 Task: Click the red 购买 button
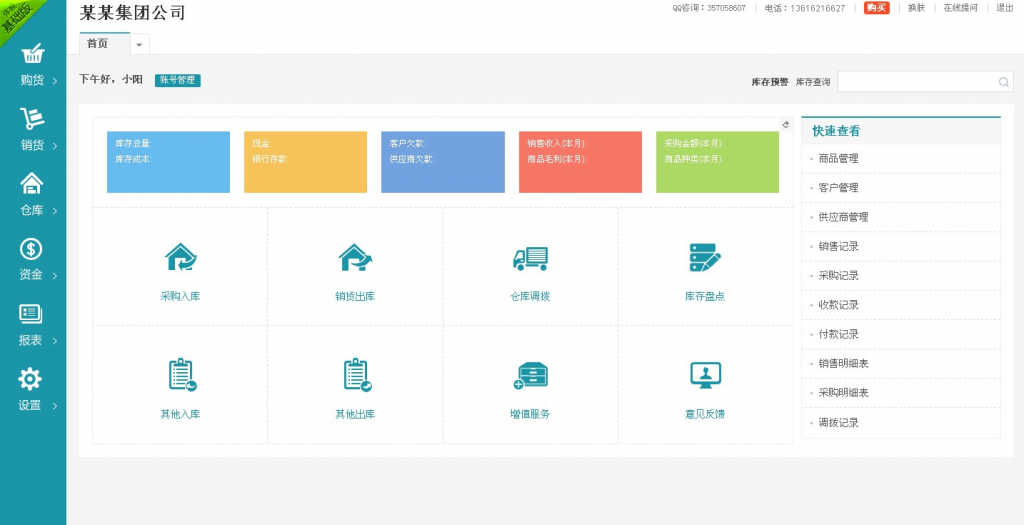(876, 8)
